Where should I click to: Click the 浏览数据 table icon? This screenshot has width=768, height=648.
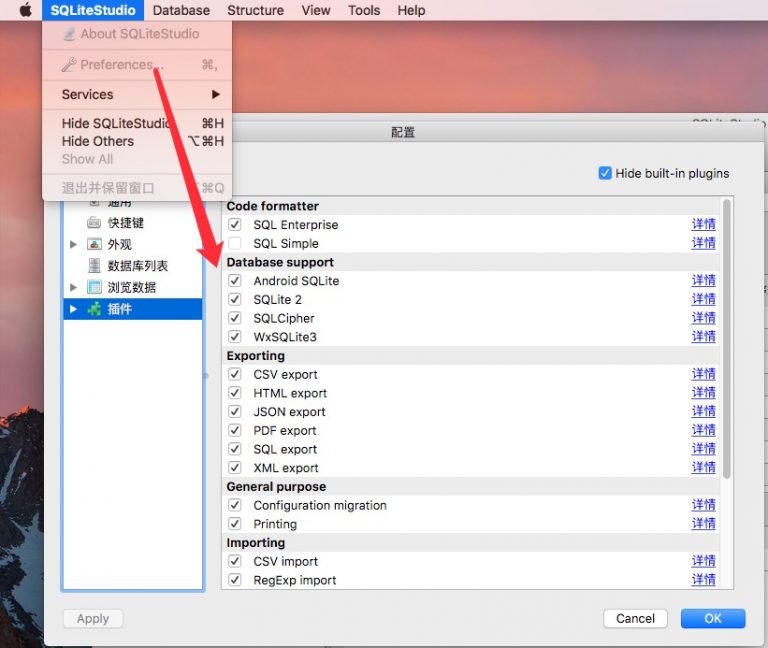(94, 287)
